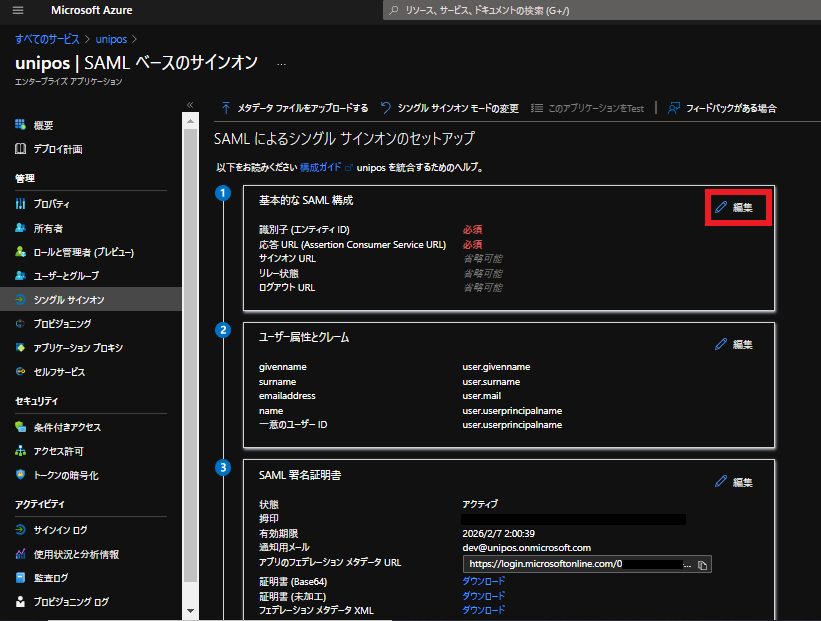Click the プロビジョニング ログ person icon
The width and height of the screenshot is (821, 621).
pyautogui.click(x=20, y=601)
